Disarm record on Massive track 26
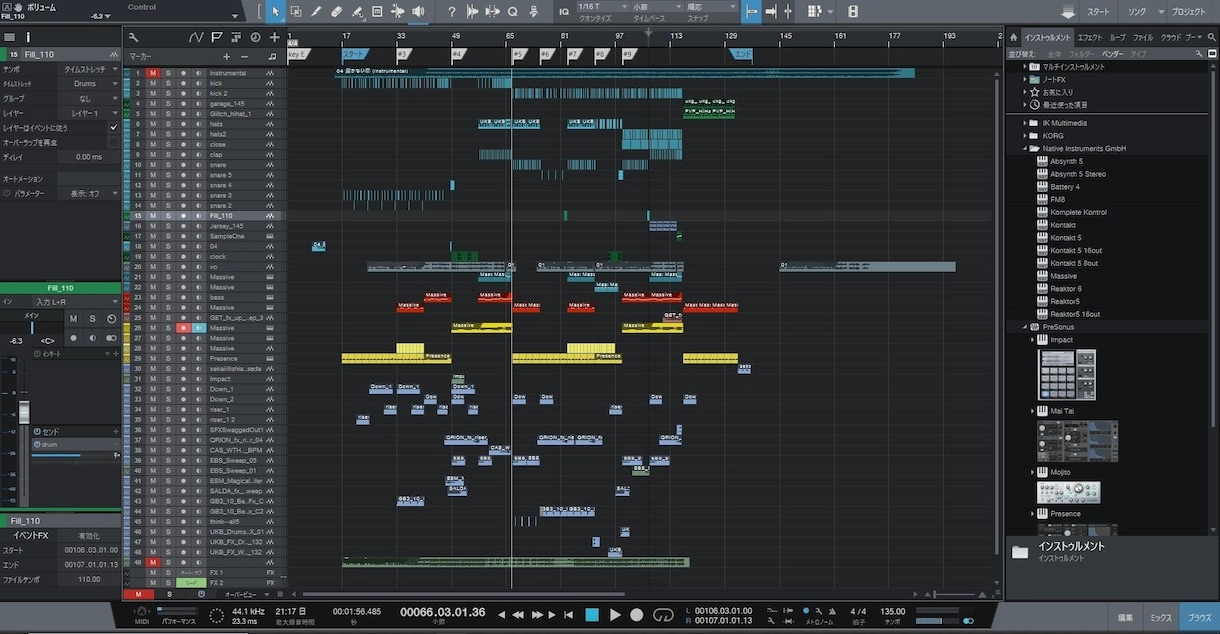Image resolution: width=1220 pixels, height=634 pixels. click(x=182, y=328)
